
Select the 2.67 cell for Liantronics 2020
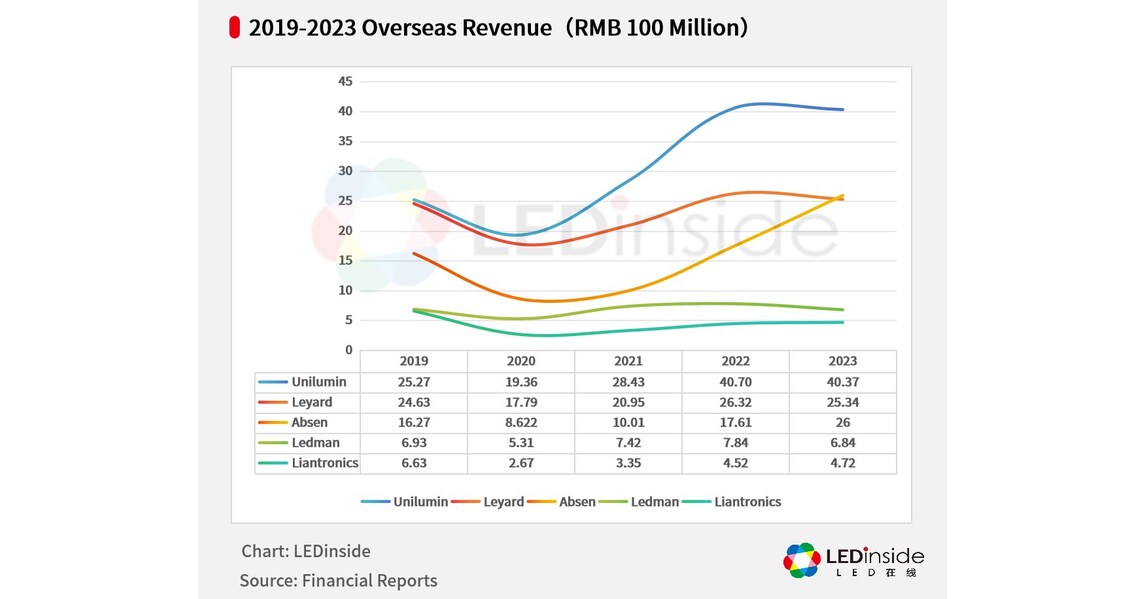(x=520, y=463)
